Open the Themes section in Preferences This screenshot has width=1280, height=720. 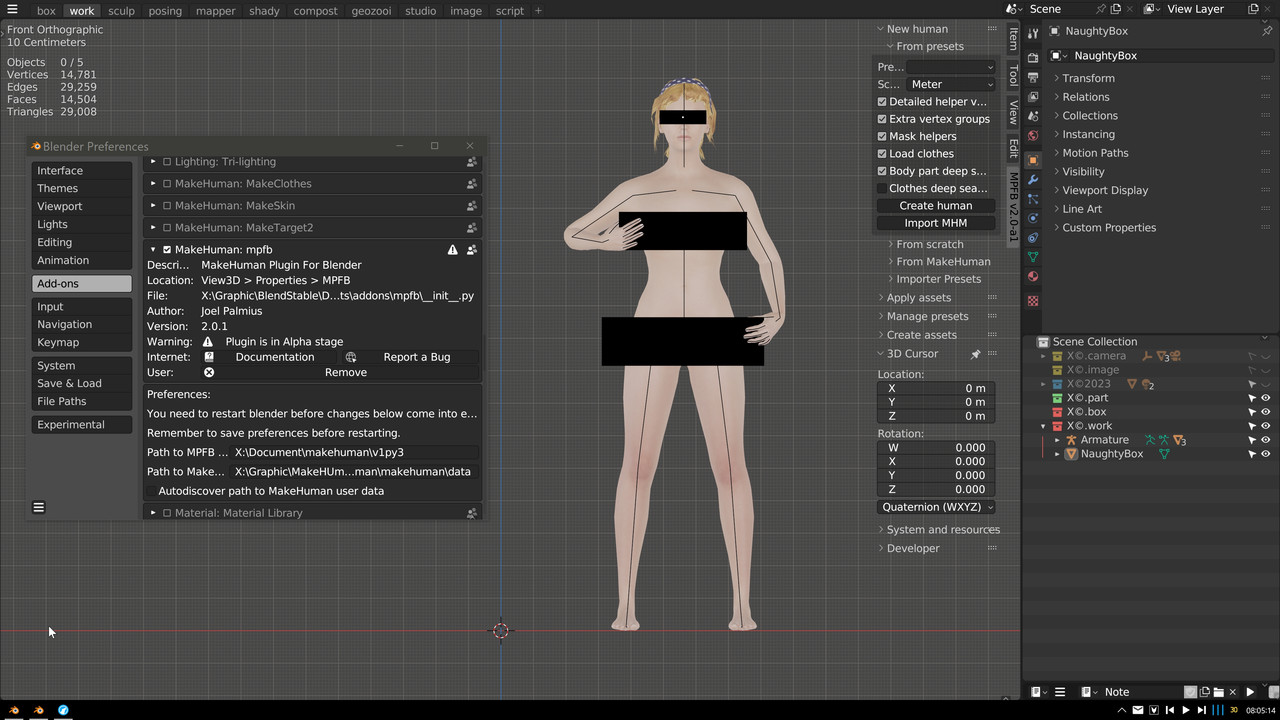pyautogui.click(x=81, y=189)
